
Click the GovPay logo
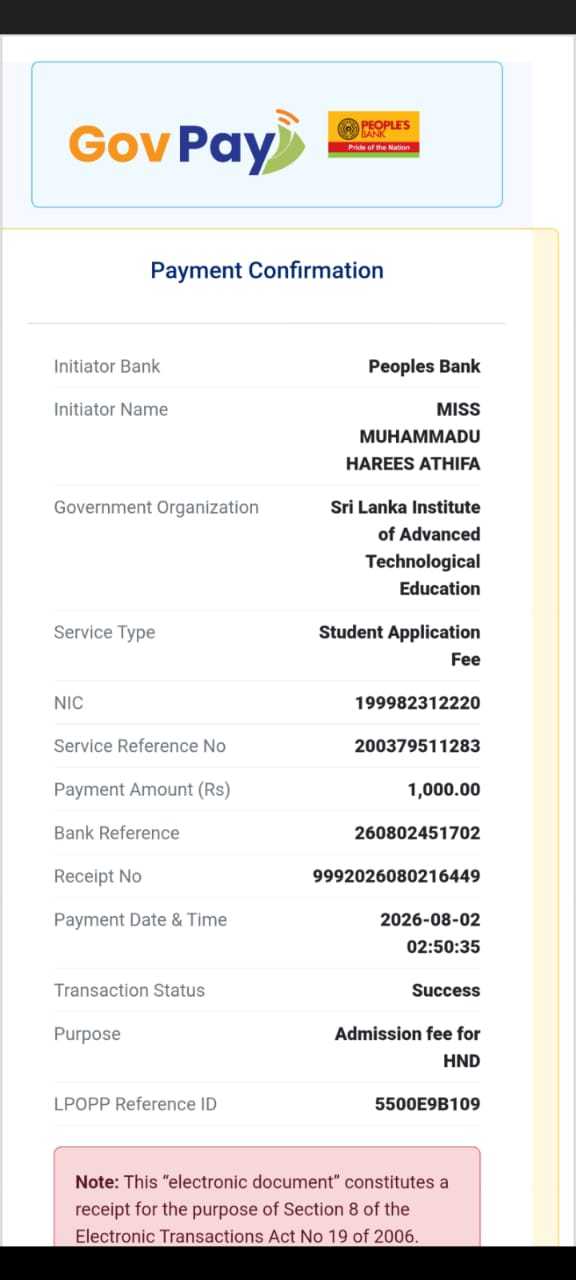point(187,142)
